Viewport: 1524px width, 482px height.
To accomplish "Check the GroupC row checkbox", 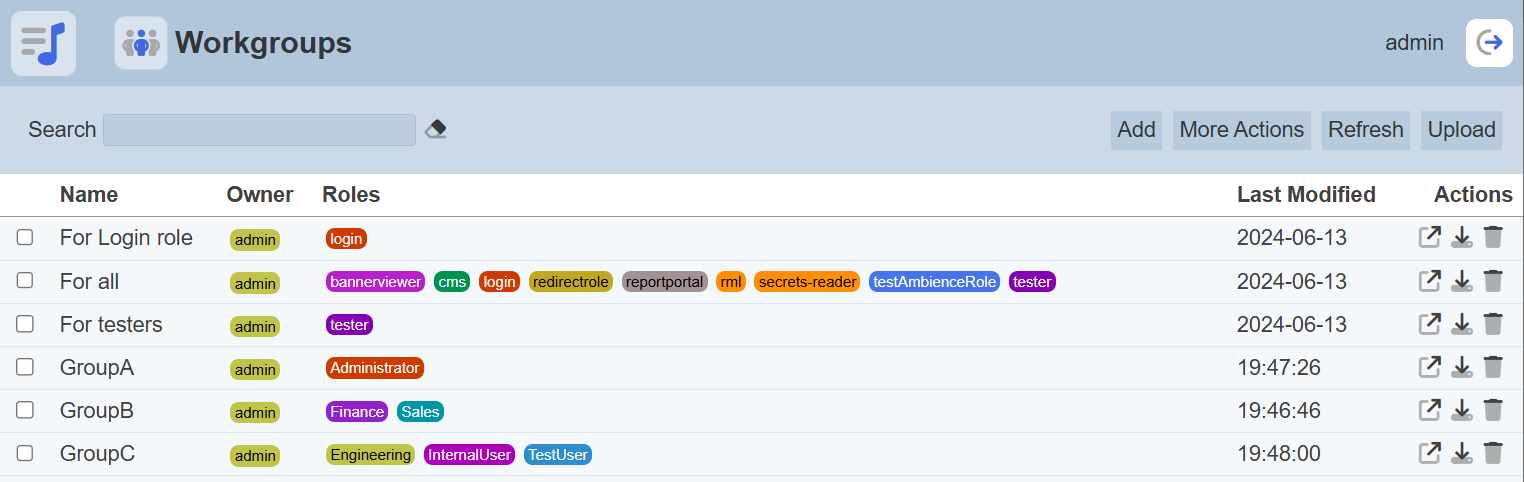I will coord(25,453).
